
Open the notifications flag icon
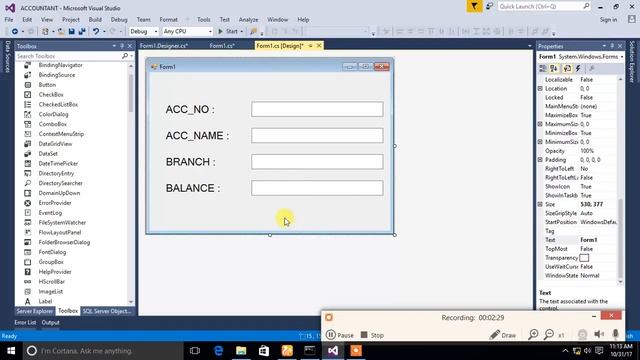(x=474, y=6)
